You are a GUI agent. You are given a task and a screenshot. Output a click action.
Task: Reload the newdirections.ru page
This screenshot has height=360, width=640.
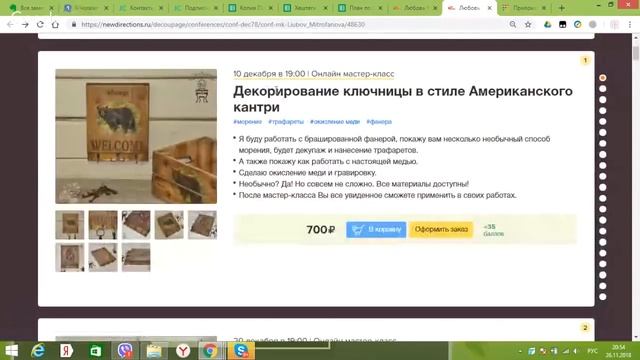coord(40,24)
